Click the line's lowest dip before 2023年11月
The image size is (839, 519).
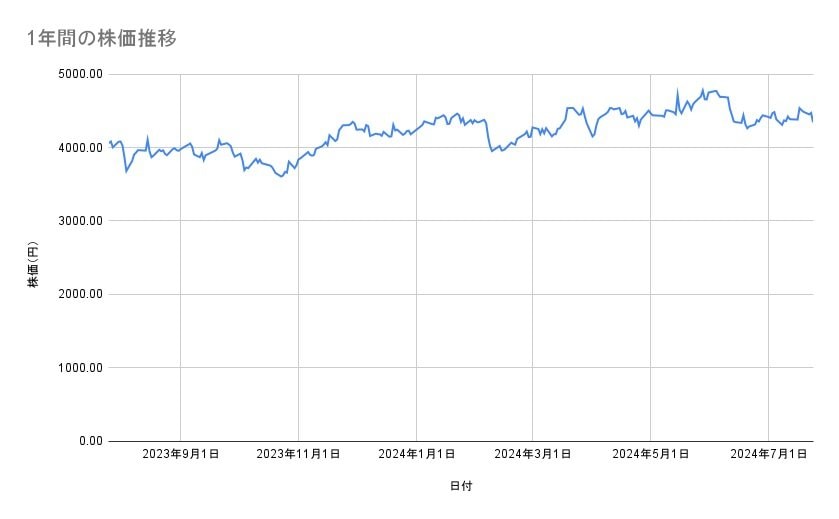click(x=282, y=177)
